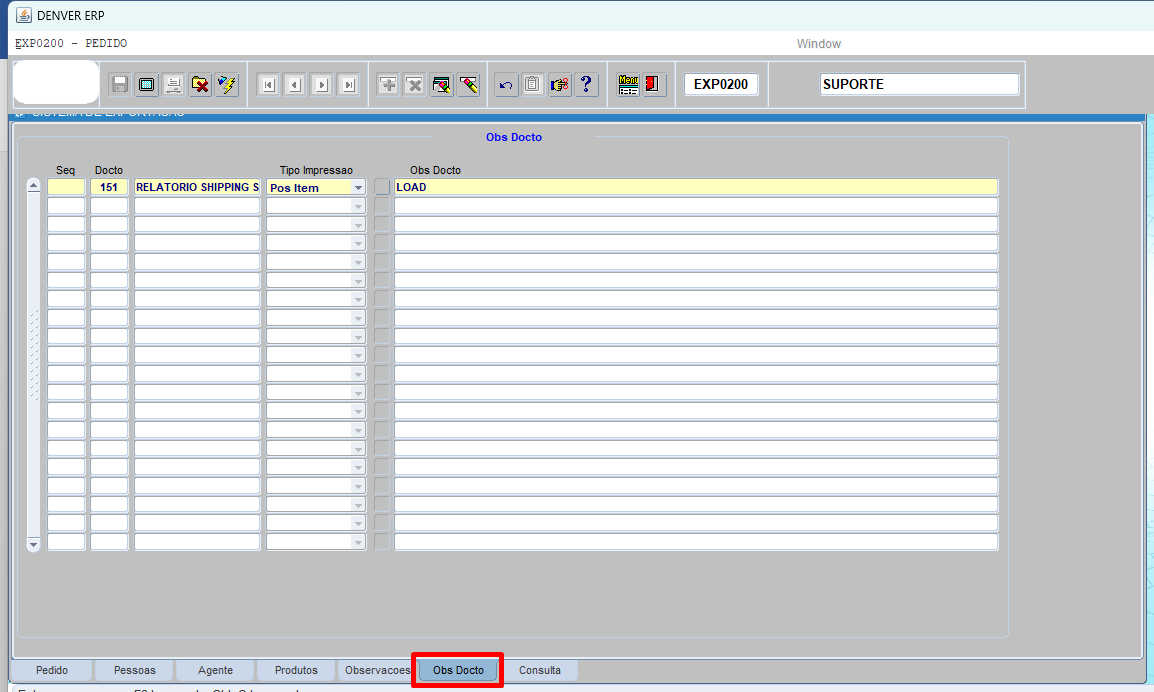Open help with the question mark icon

point(587,85)
